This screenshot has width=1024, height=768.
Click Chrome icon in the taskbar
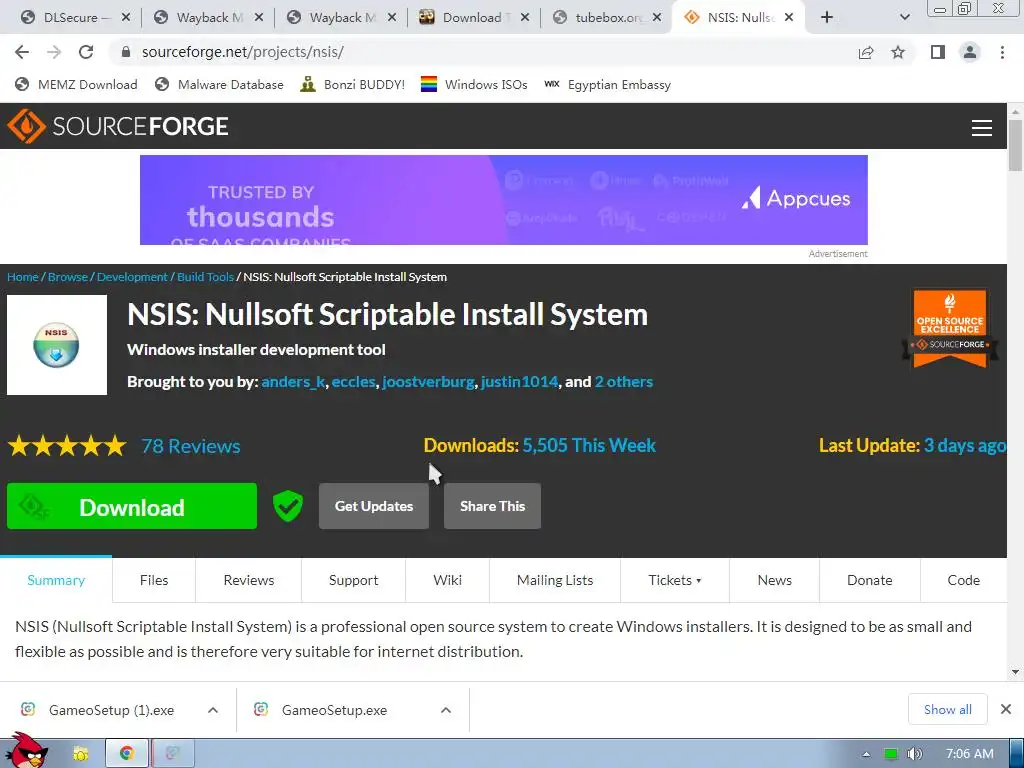(127, 754)
